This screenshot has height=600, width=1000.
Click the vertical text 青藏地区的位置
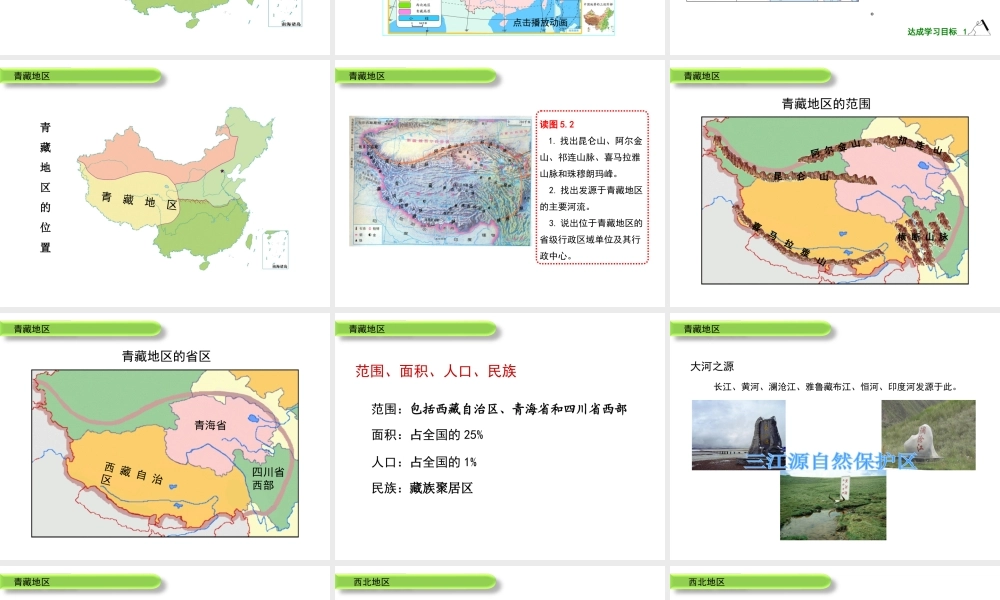(45, 187)
